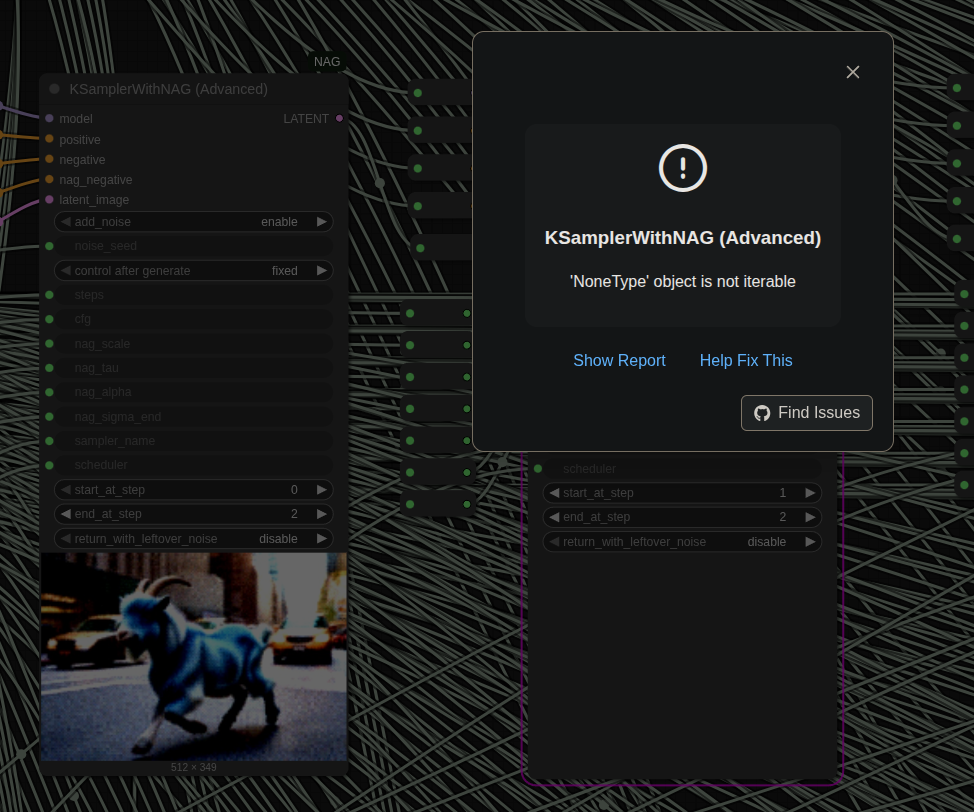
Task: Click the goat preview image thumbnail
Action: coord(194,657)
